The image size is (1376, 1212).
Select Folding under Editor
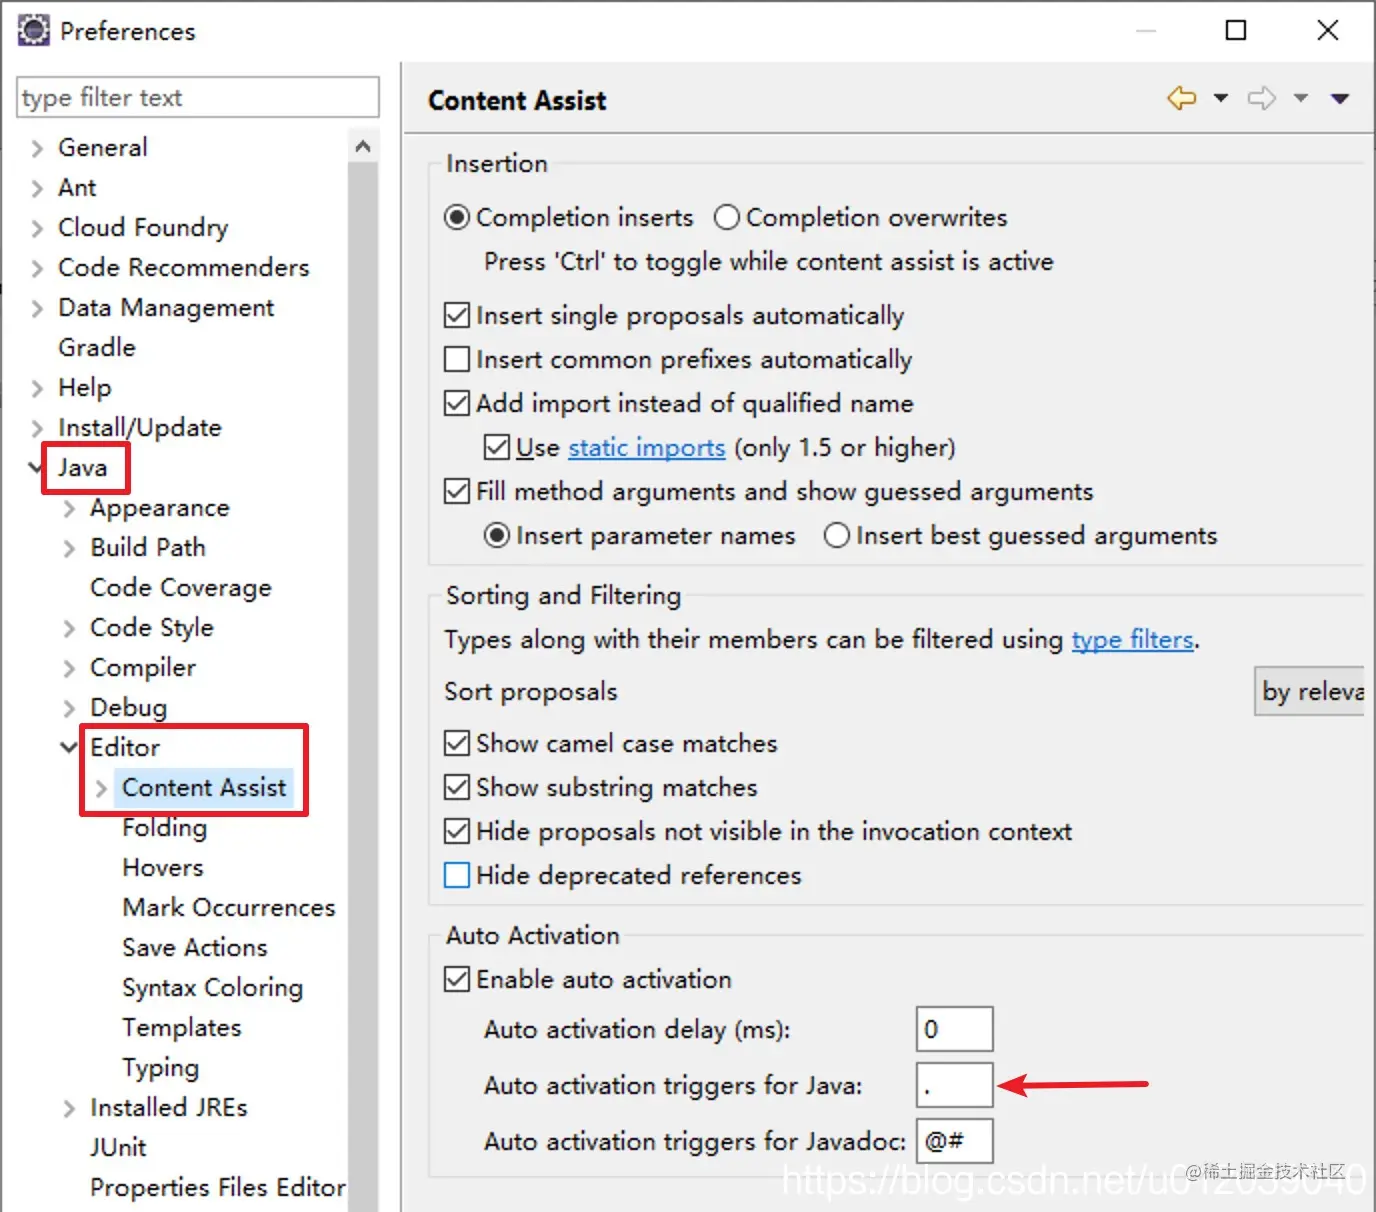pyautogui.click(x=165, y=827)
